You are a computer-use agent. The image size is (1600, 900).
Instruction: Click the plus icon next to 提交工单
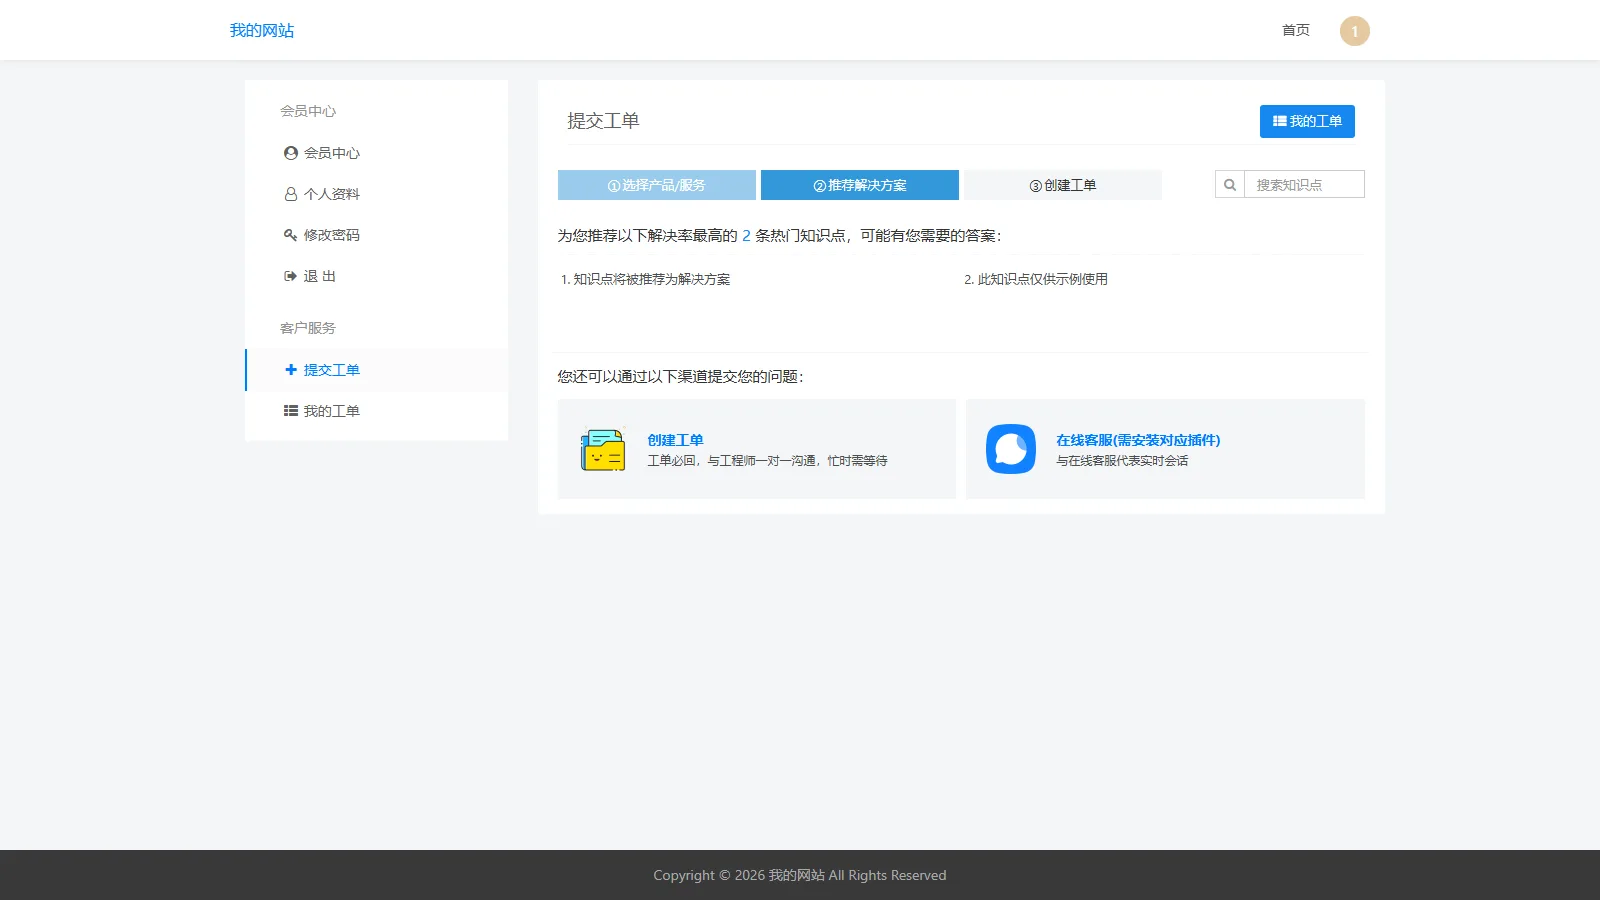click(288, 369)
